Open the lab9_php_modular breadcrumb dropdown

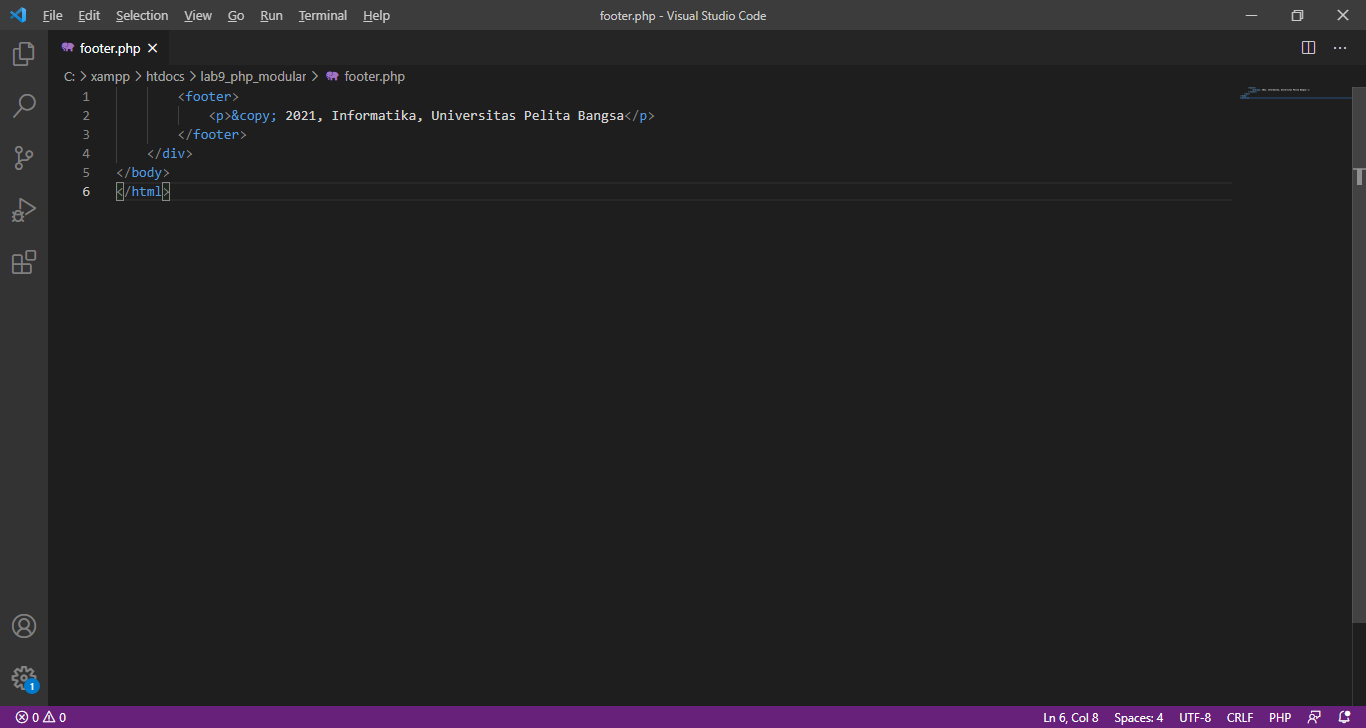coord(253,76)
